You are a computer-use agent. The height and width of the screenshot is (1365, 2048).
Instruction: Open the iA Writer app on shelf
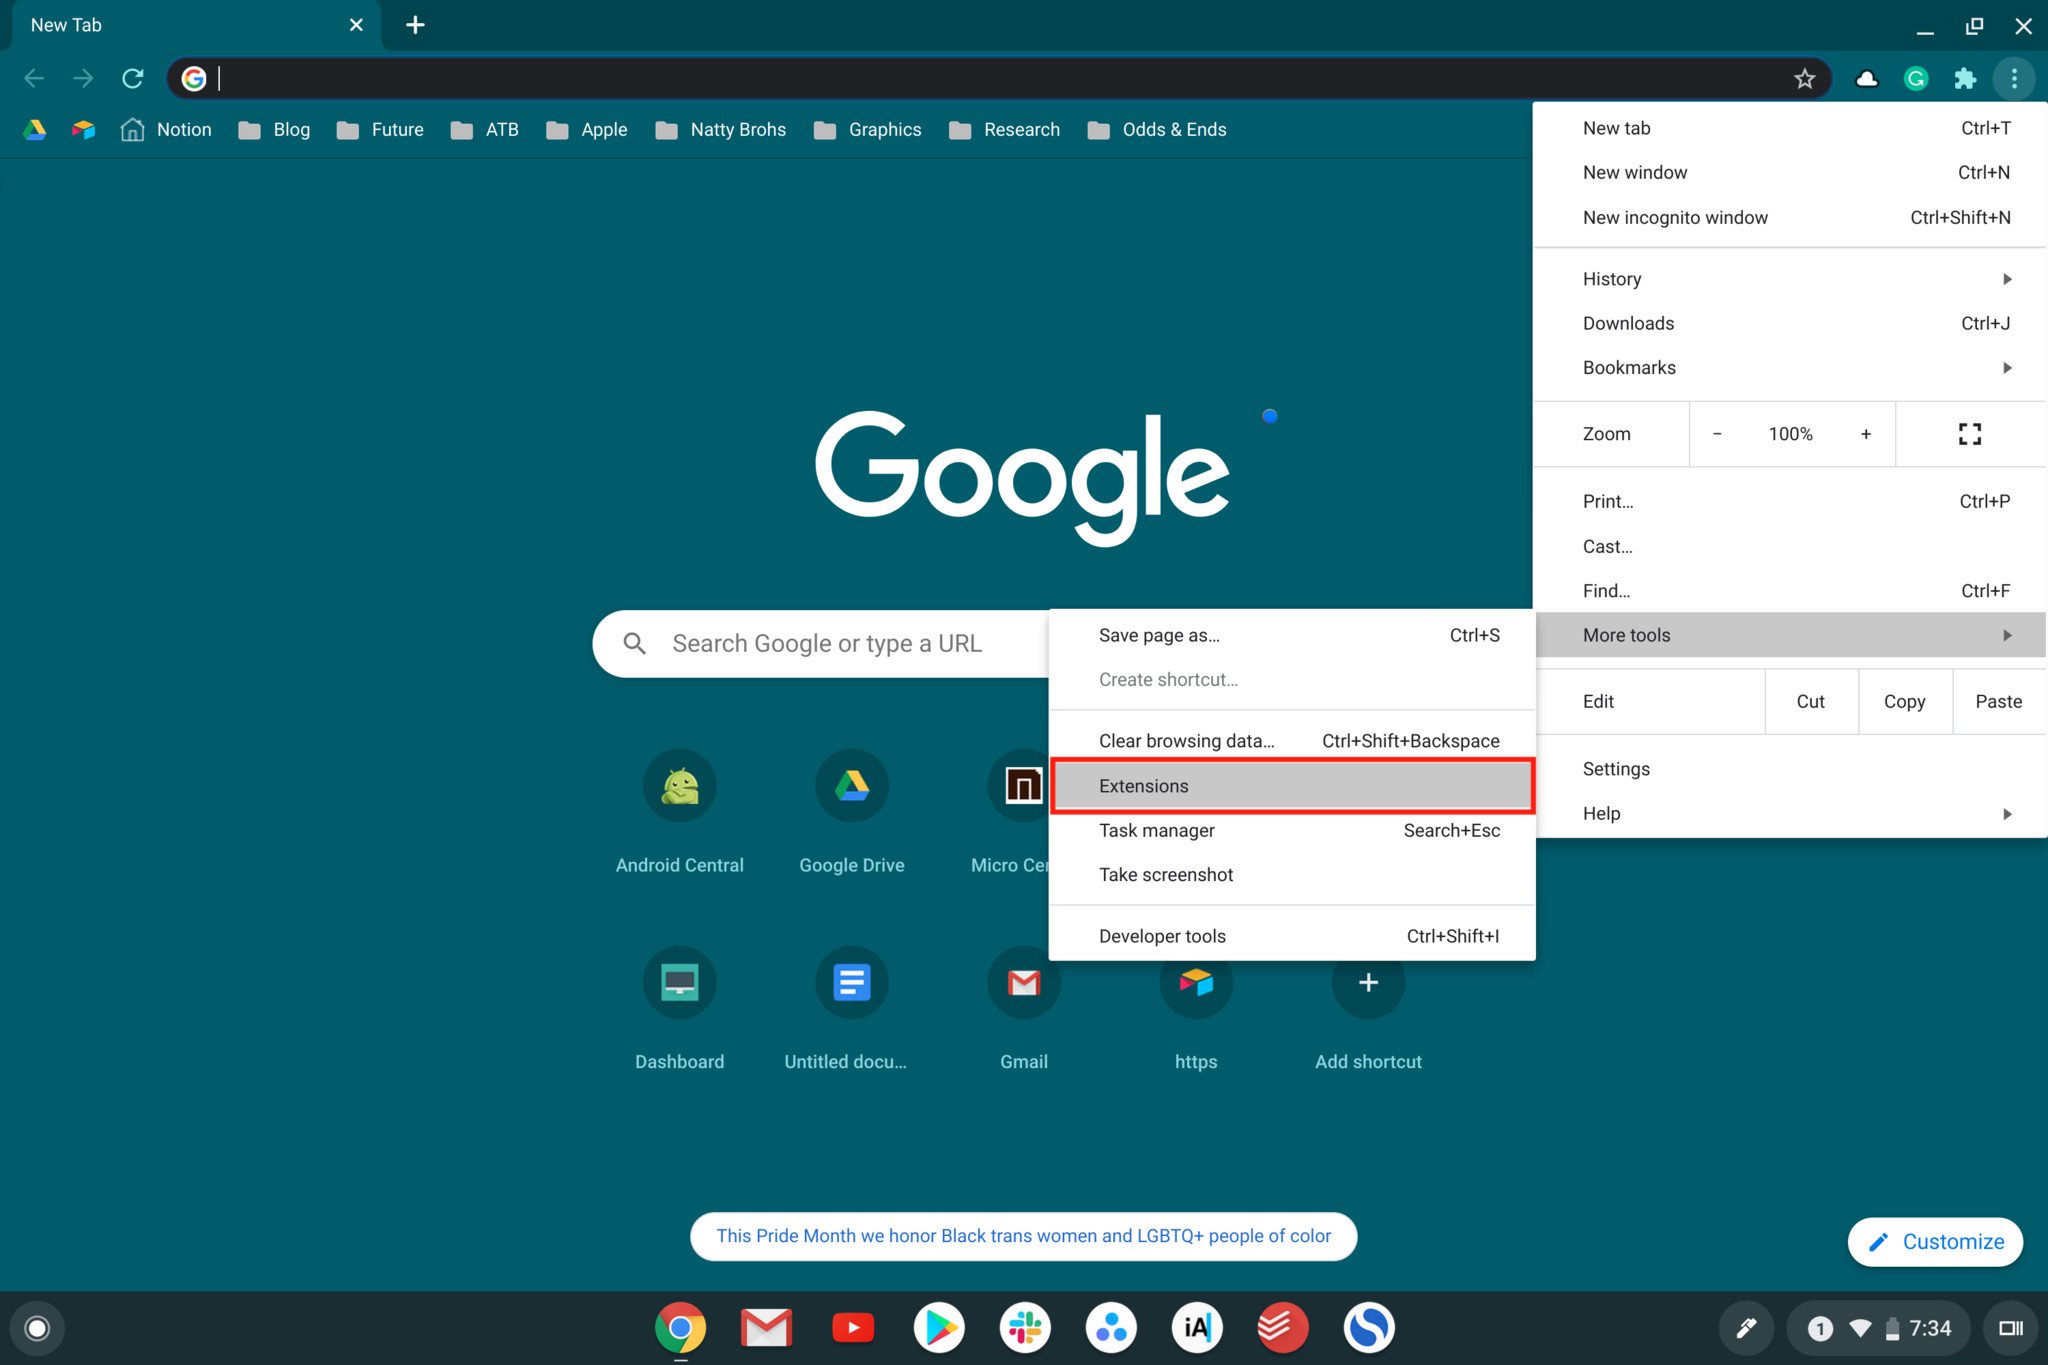(1197, 1328)
